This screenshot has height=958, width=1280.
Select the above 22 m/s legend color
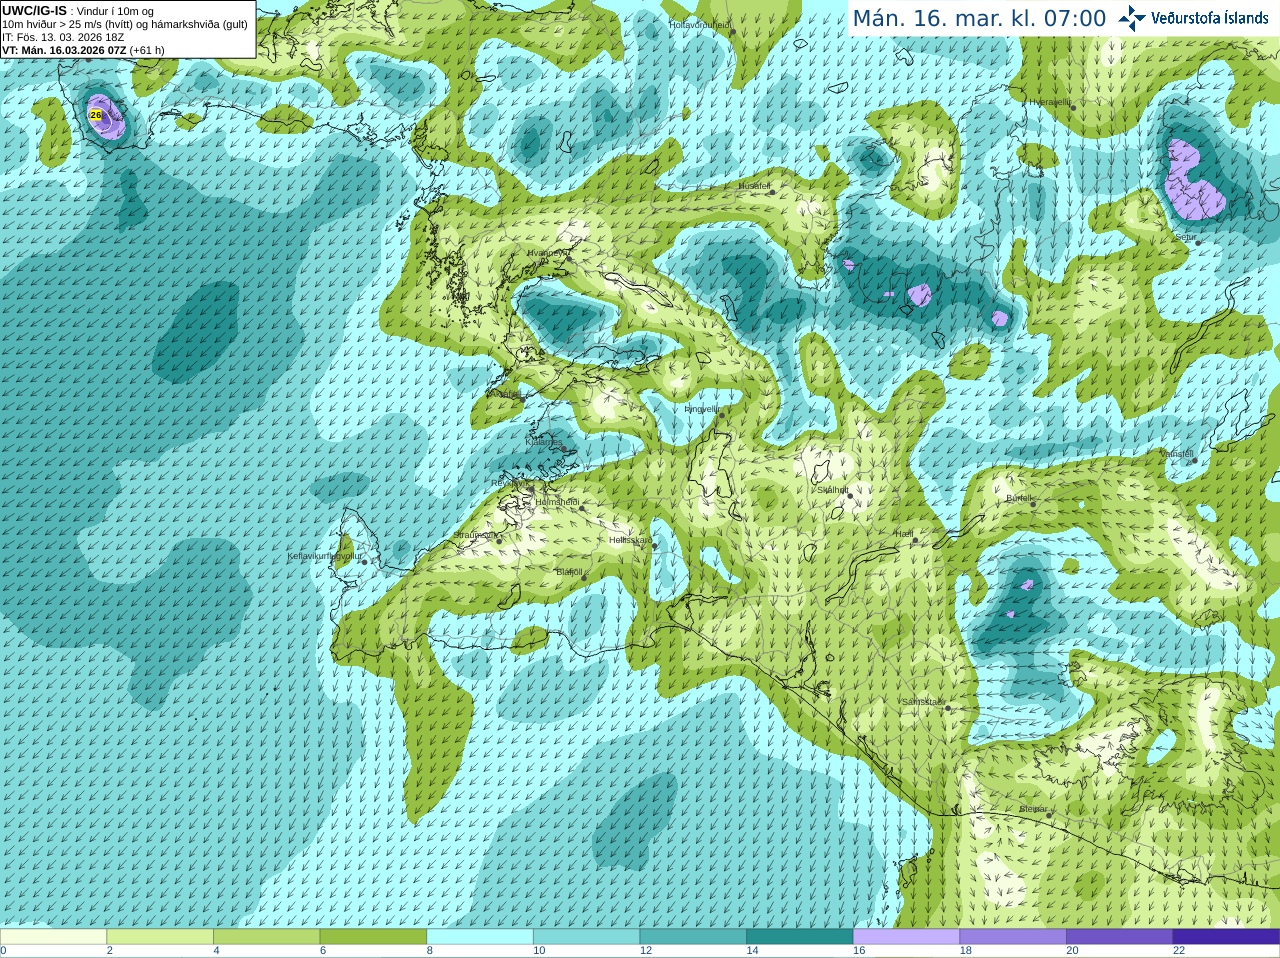(1226, 937)
